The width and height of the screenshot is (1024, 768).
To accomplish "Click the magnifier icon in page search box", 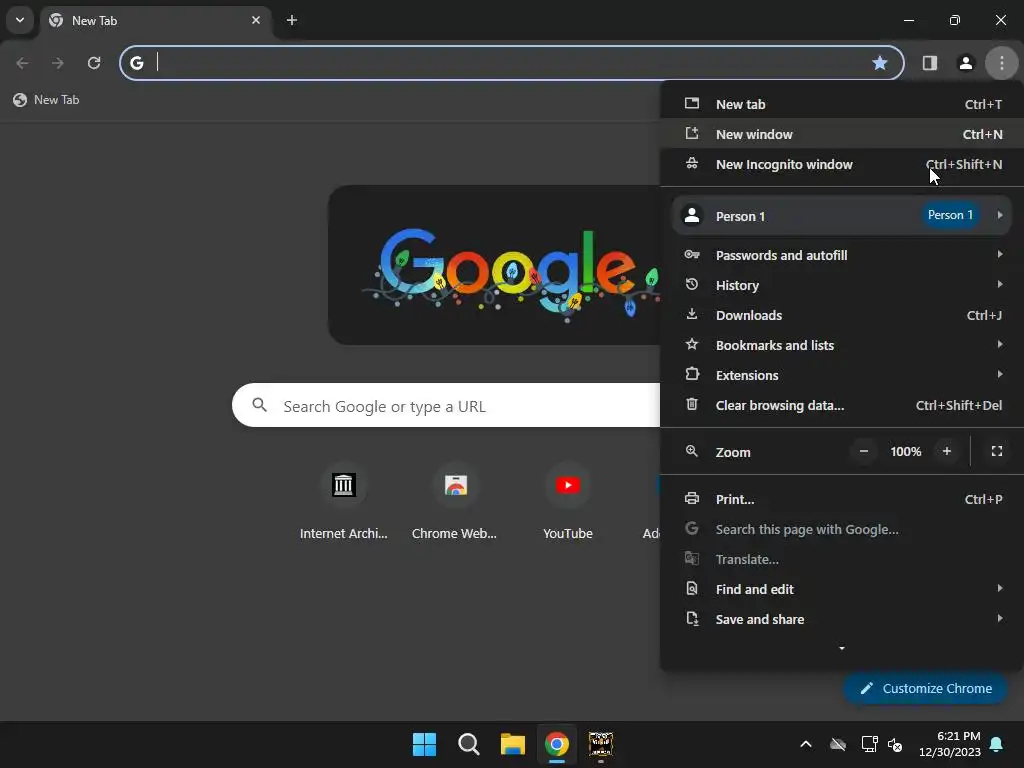I will point(260,406).
